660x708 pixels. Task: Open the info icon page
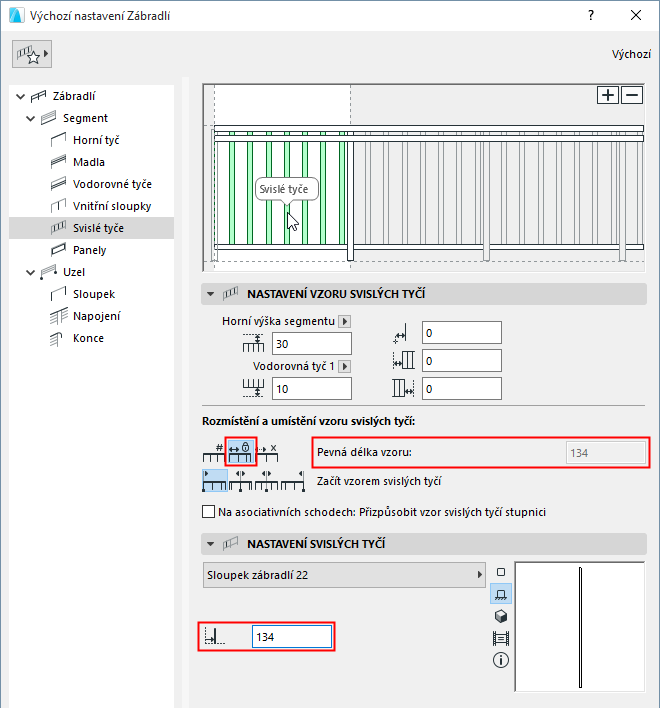coord(501,660)
